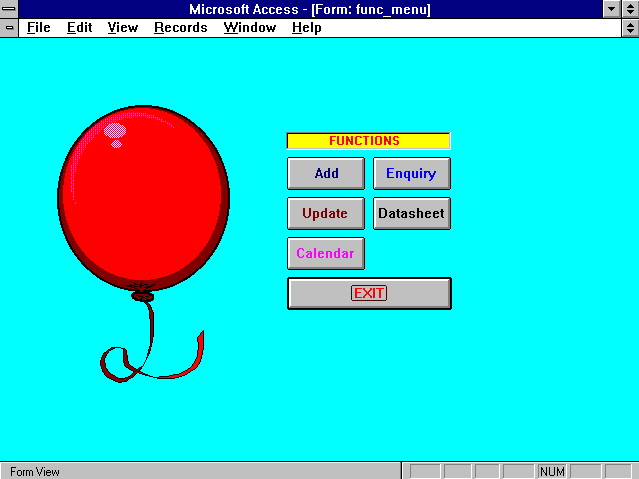Open the form document control menu box

coord(9,28)
